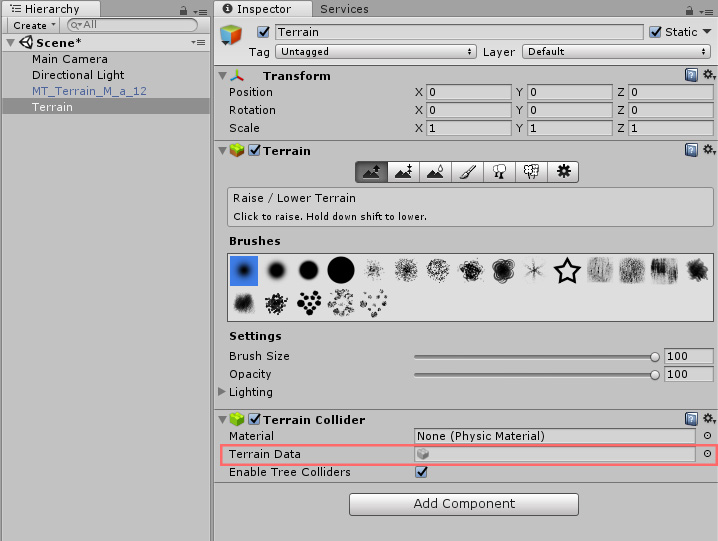Viewport: 718px width, 541px height.
Task: Disable the Terrain Collider component checkbox
Action: point(254,419)
